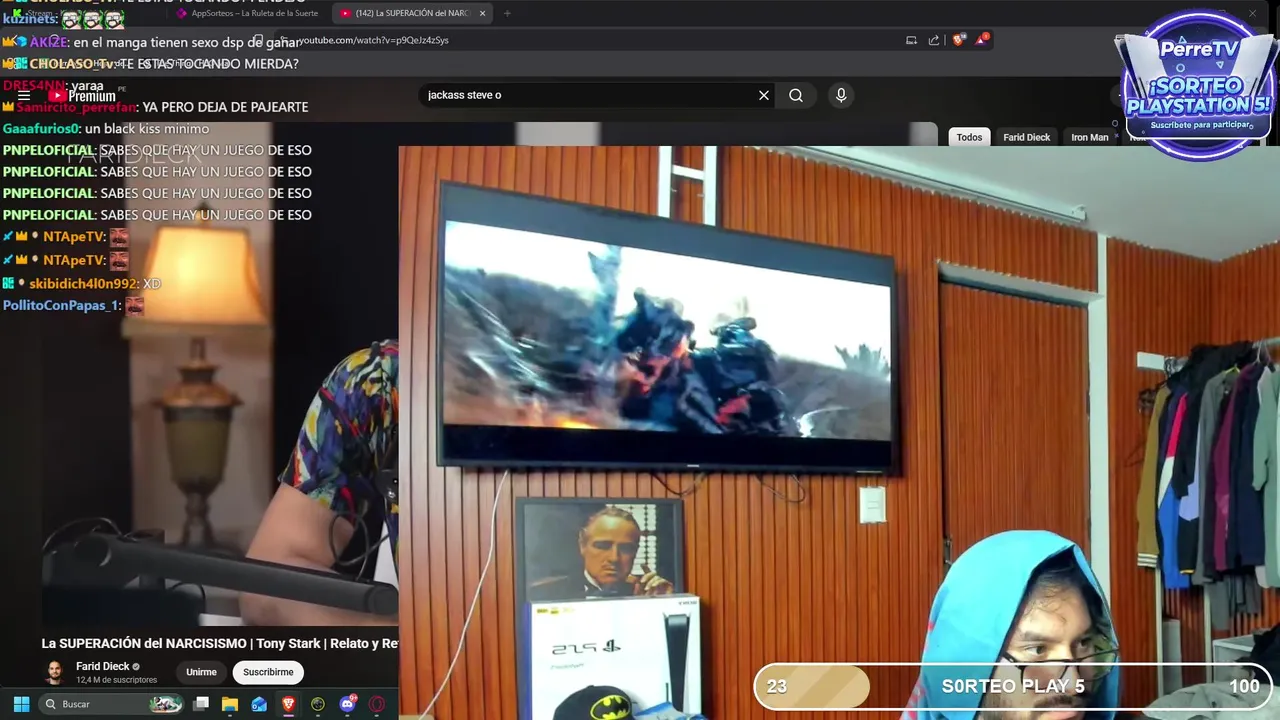The height and width of the screenshot is (720, 1280).
Task: Open Farid Dieck channel avatar
Action: click(x=55, y=672)
